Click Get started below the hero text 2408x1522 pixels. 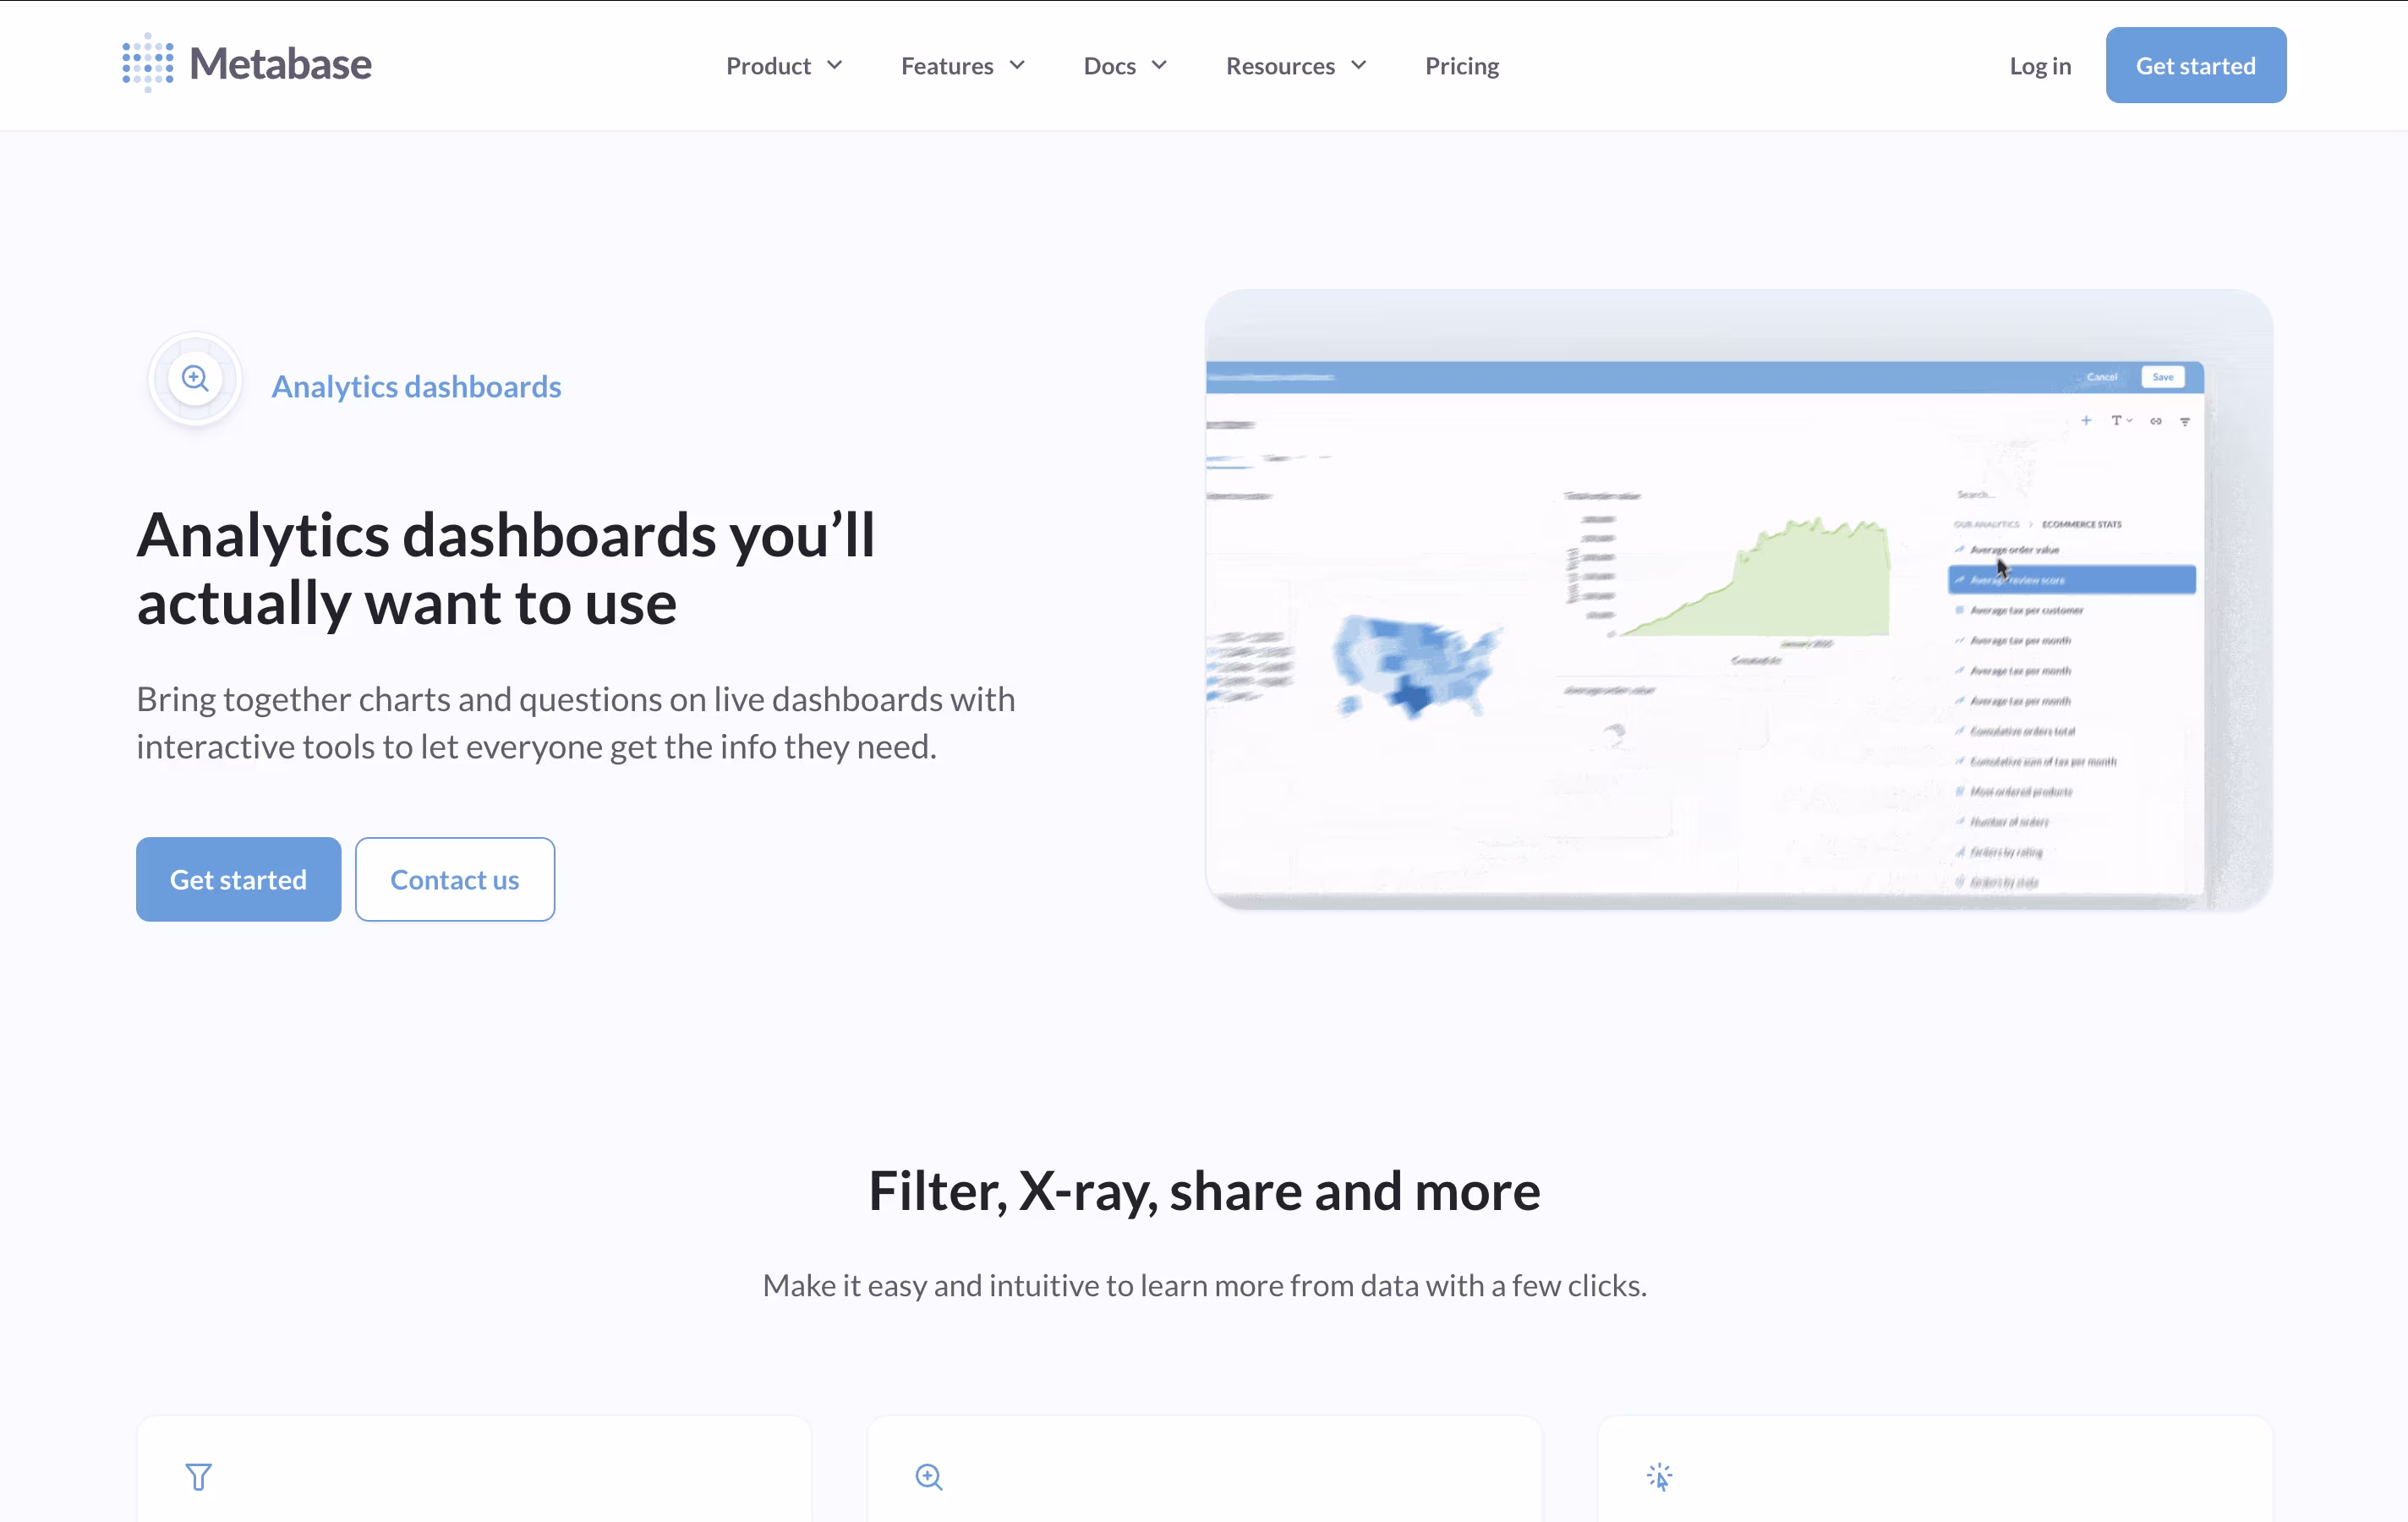pos(238,879)
